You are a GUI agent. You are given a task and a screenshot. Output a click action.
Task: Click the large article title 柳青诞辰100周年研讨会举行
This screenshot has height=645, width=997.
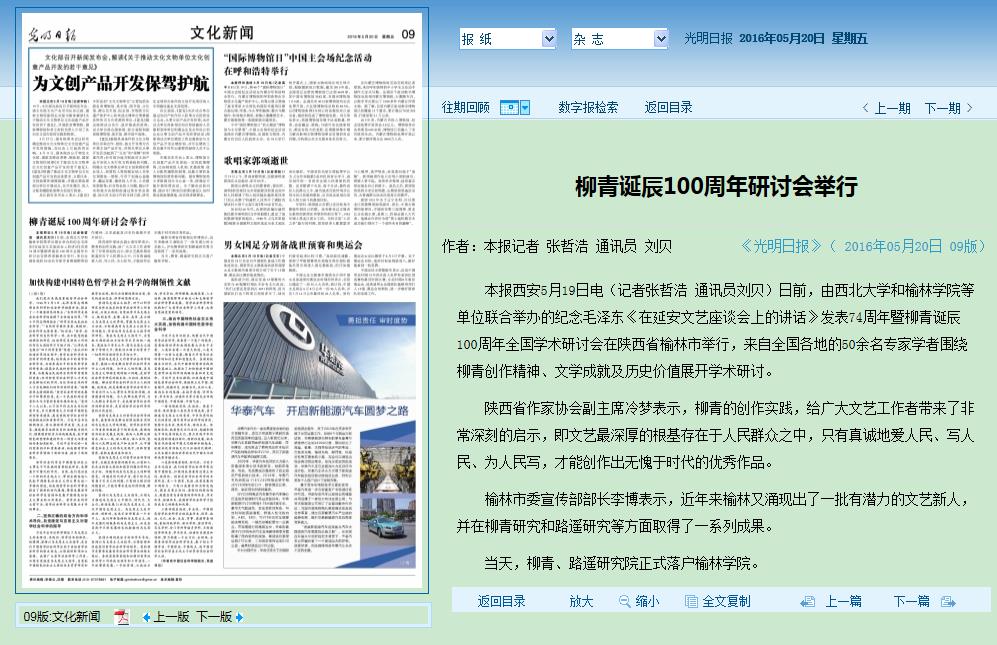(x=716, y=186)
